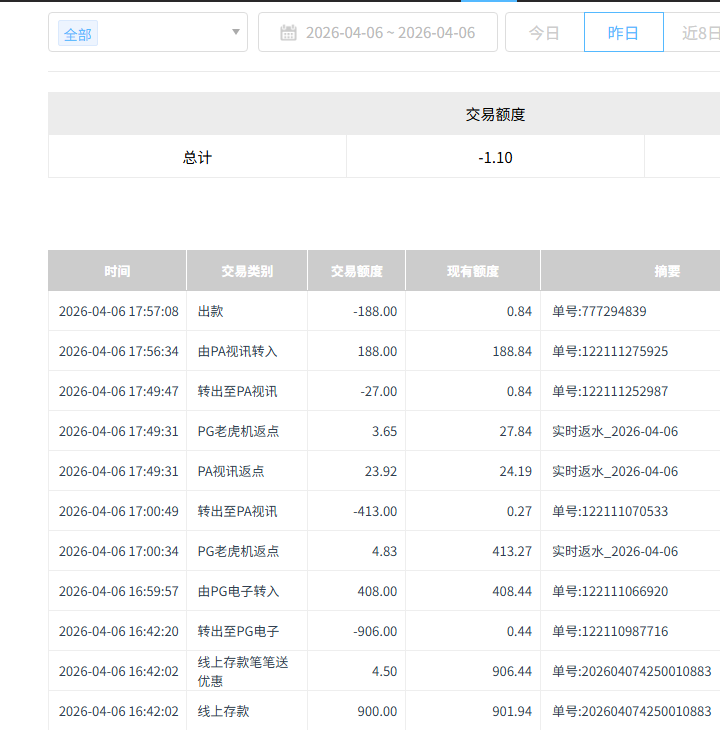Click the -1.10 total amount value
This screenshot has height=730, width=720.
(495, 158)
